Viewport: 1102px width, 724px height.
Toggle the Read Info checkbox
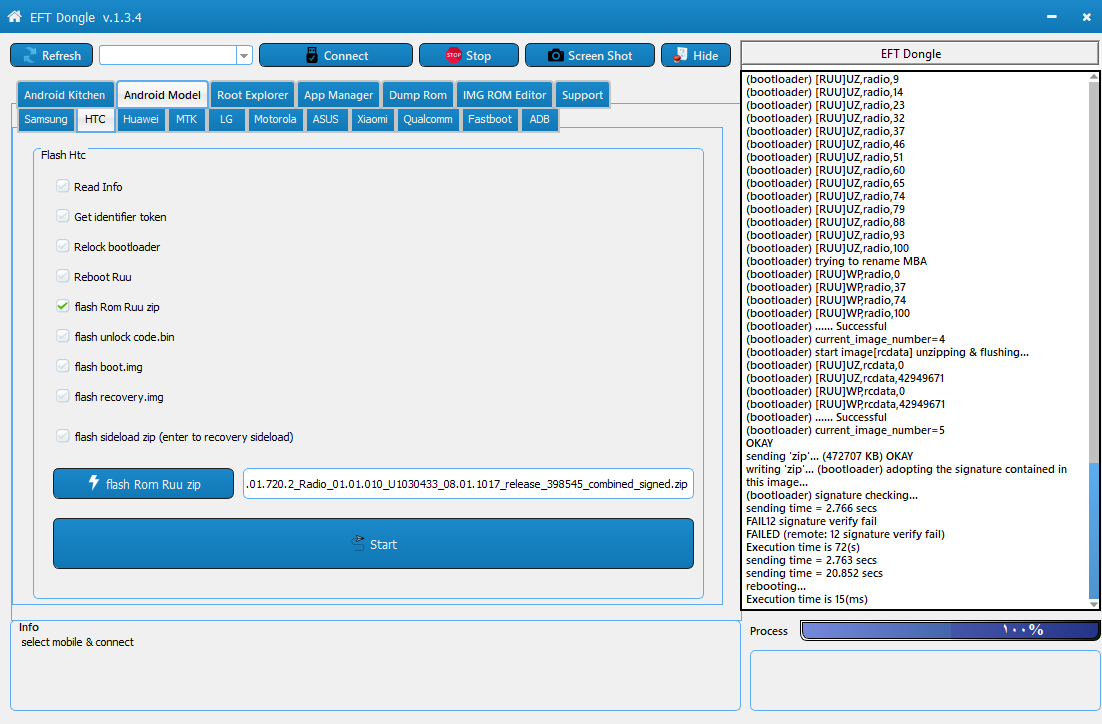click(63, 186)
